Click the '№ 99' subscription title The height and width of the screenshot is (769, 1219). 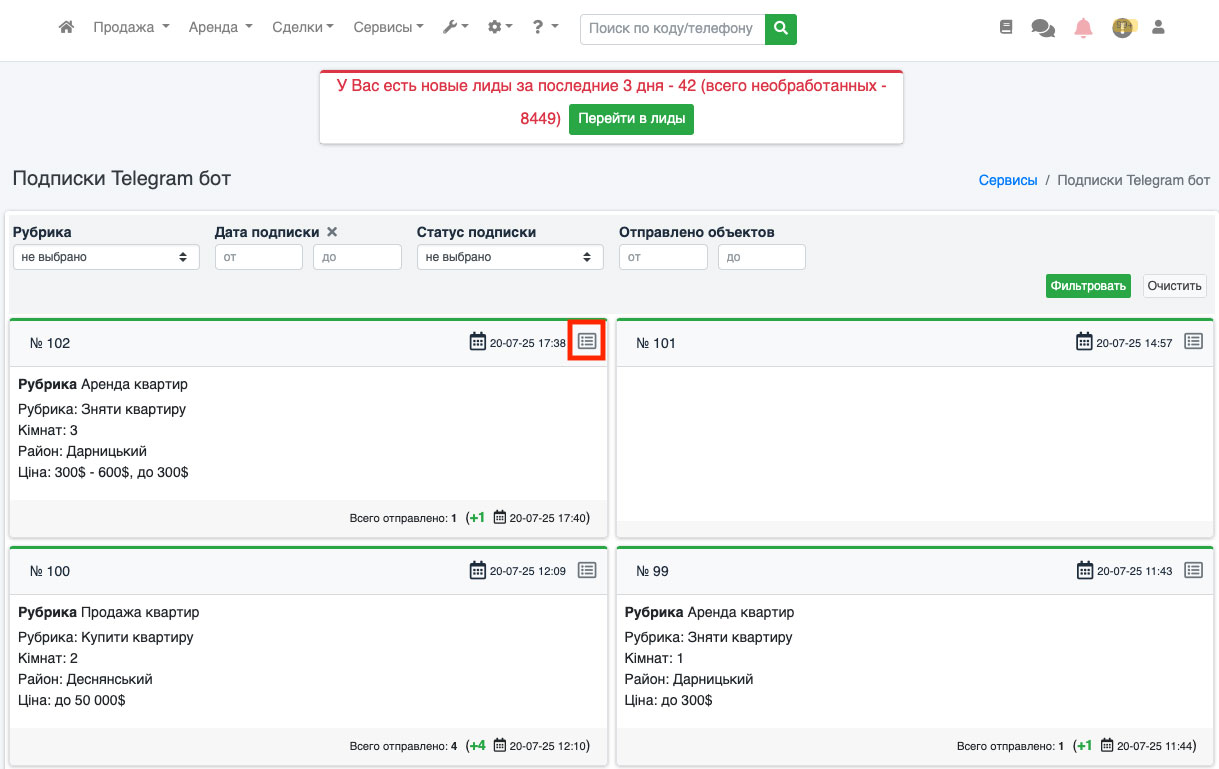(x=653, y=571)
